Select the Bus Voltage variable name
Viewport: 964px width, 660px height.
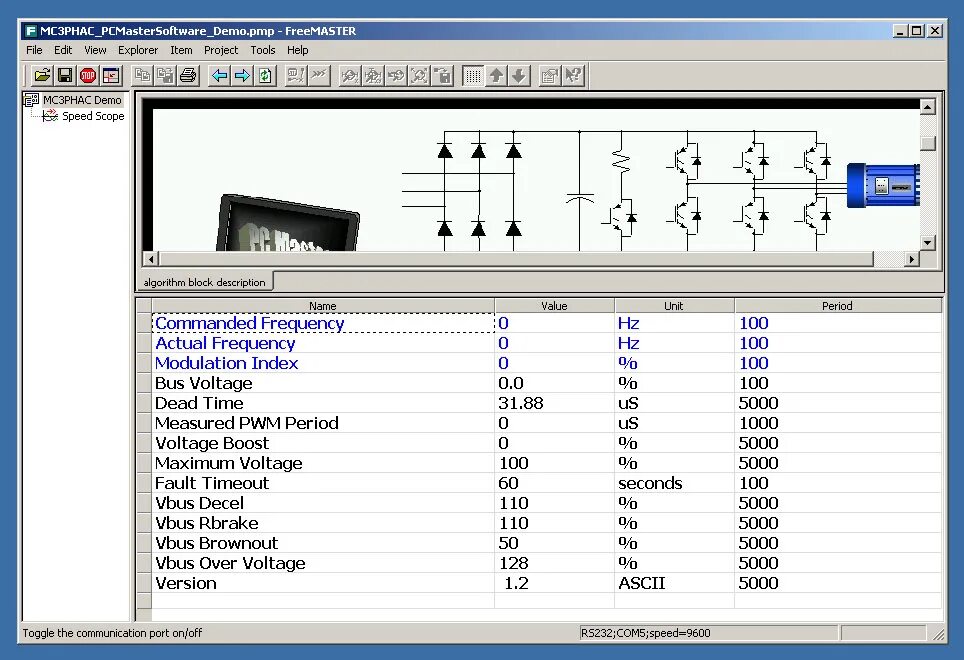(203, 383)
